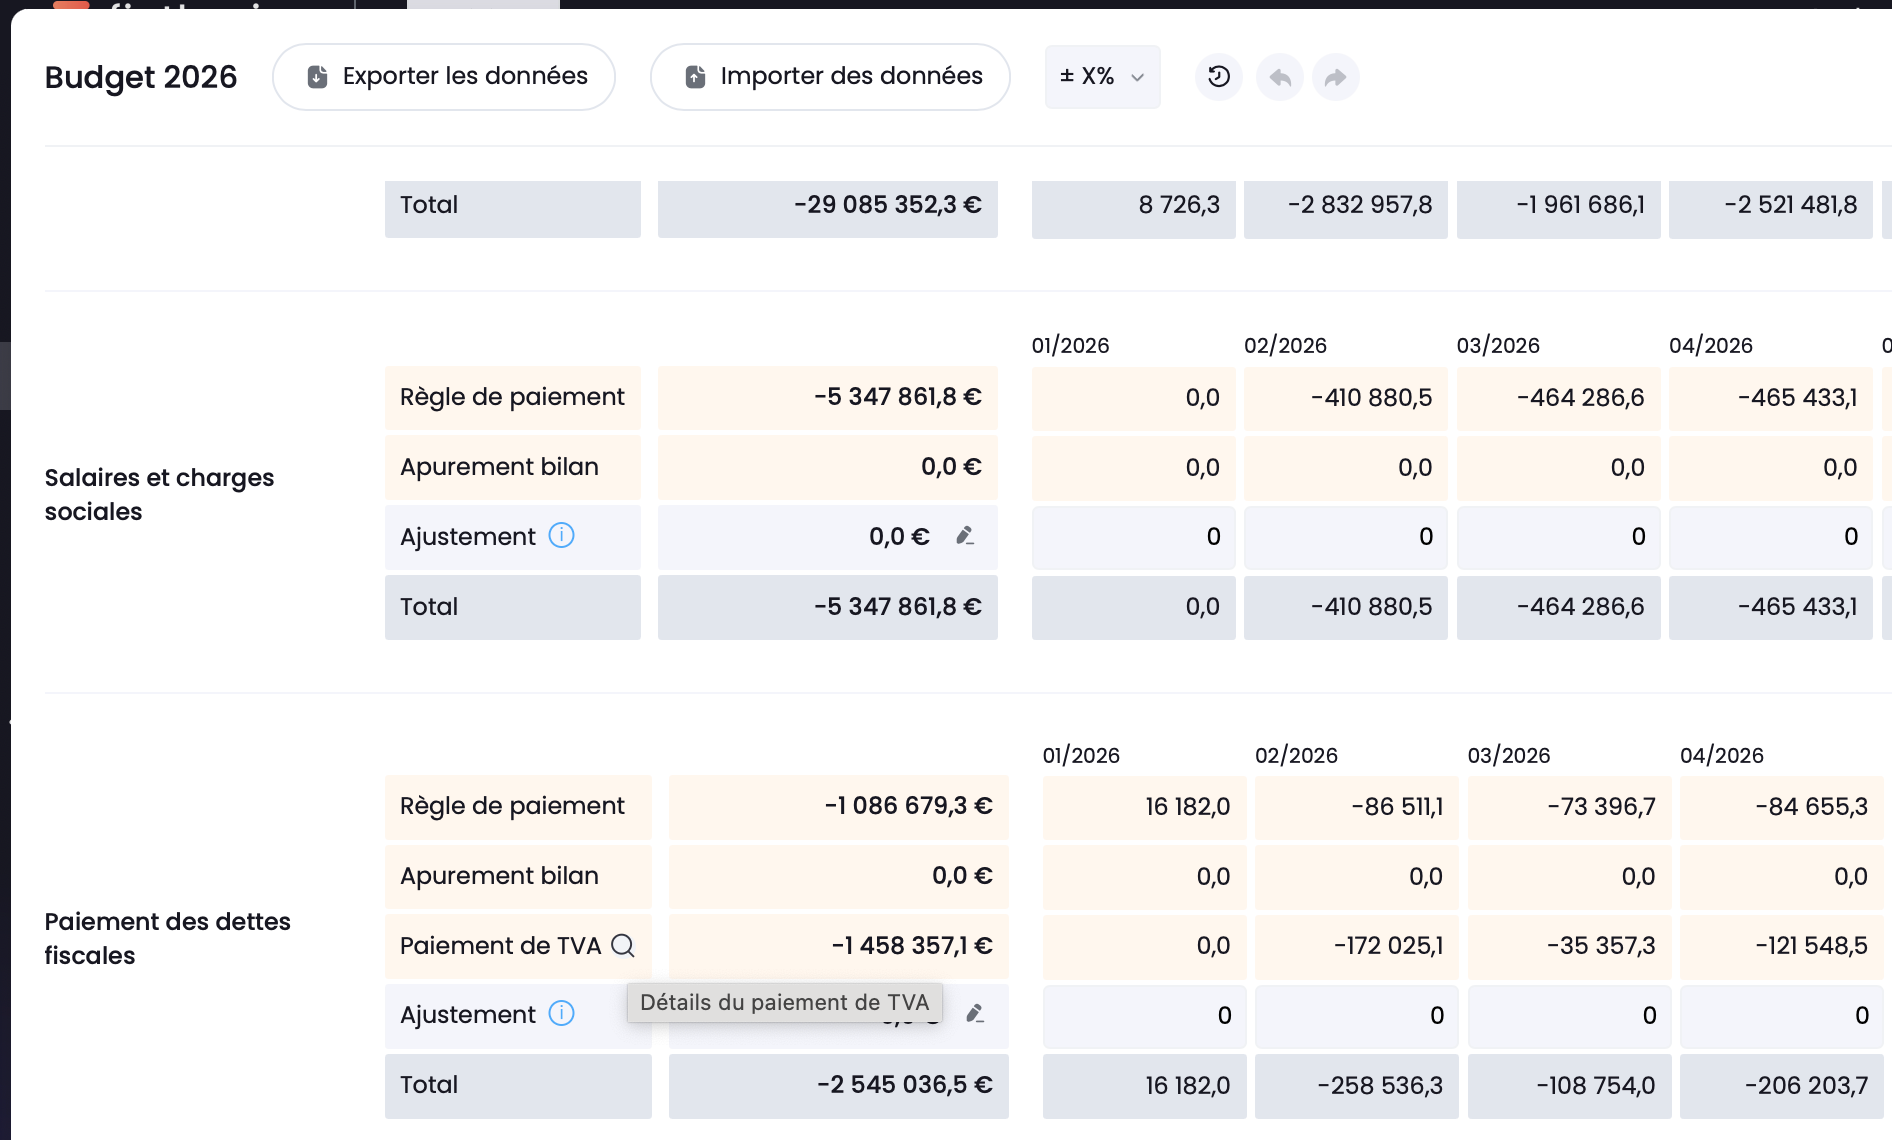Click dettes fiscales Total value -108 754,0
The image size is (1892, 1140).
(x=1570, y=1086)
